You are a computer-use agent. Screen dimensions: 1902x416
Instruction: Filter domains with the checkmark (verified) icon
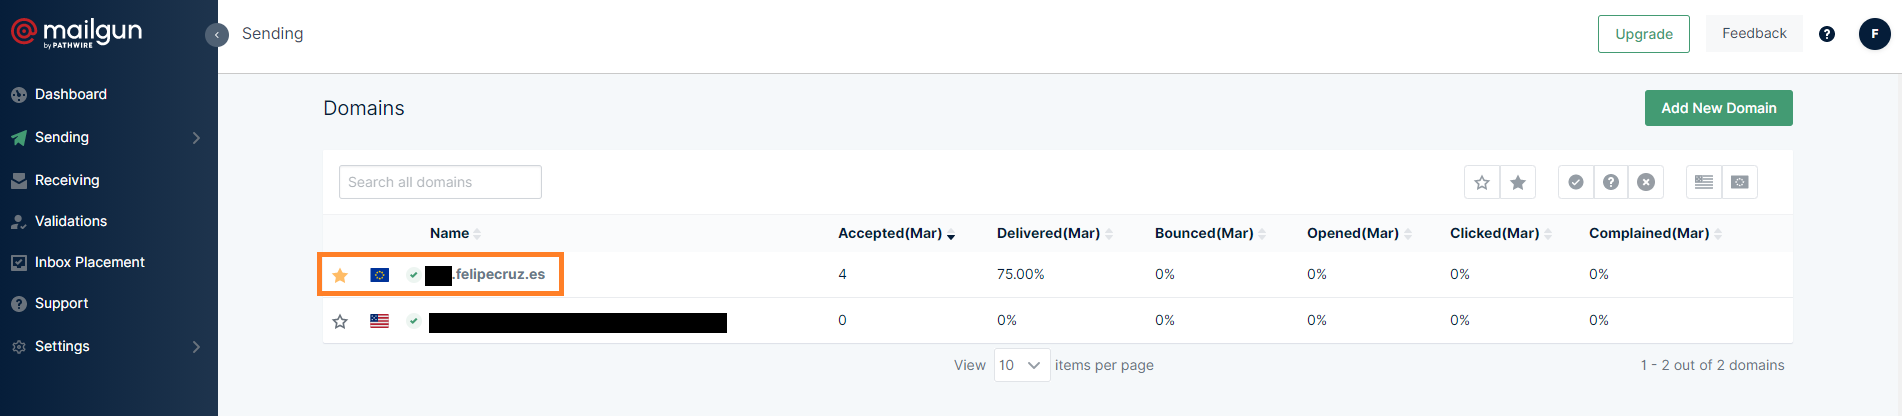(x=1575, y=182)
